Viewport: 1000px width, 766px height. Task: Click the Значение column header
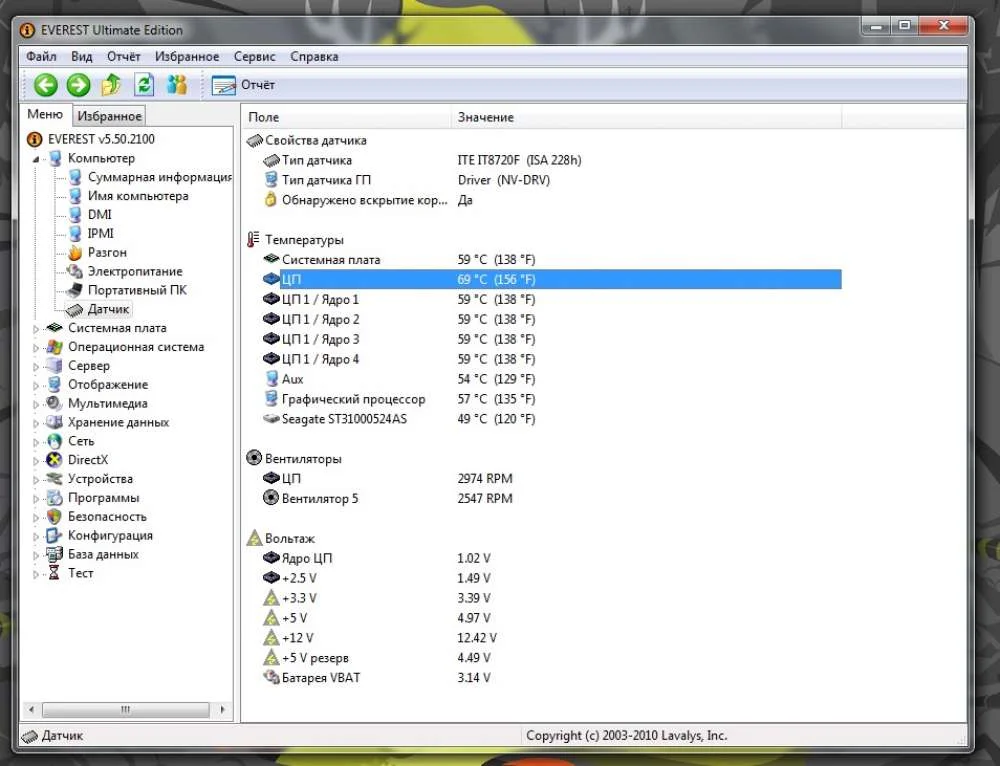485,118
